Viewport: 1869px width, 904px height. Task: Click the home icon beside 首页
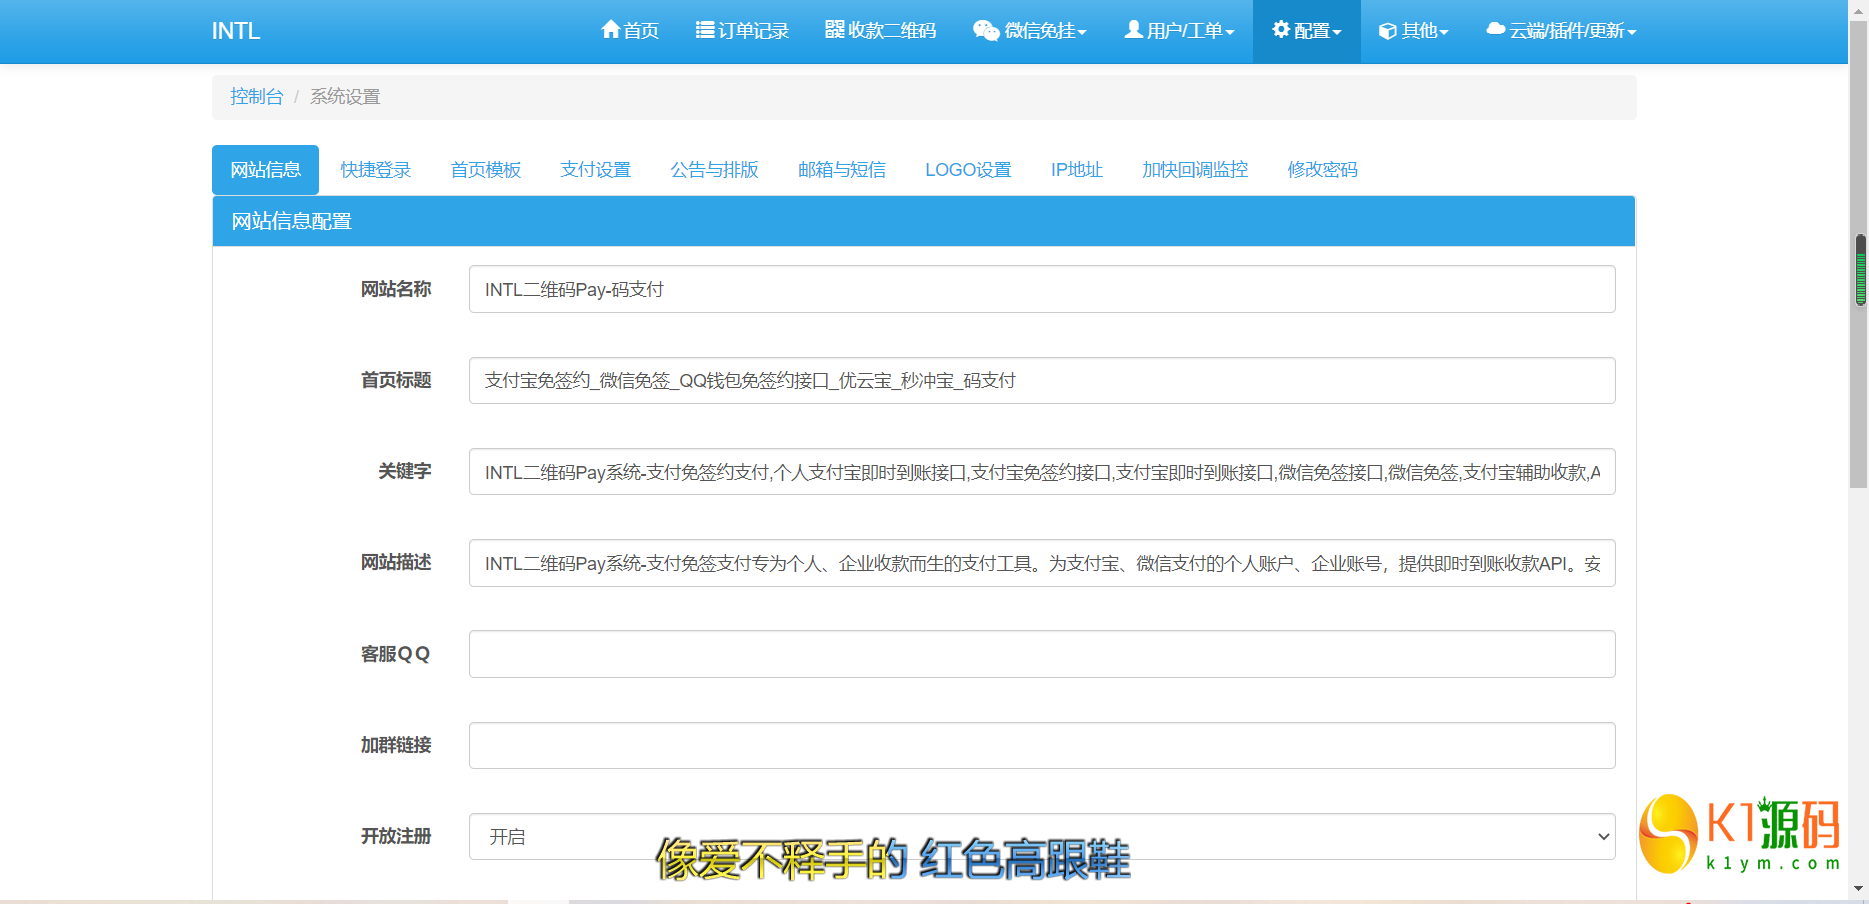(611, 30)
